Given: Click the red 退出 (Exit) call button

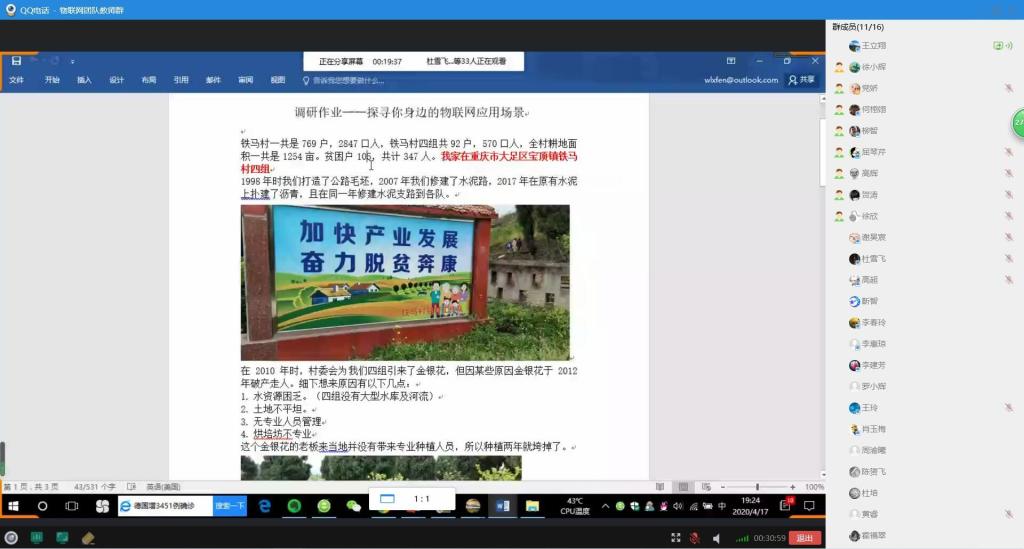Looking at the screenshot, I should point(804,538).
